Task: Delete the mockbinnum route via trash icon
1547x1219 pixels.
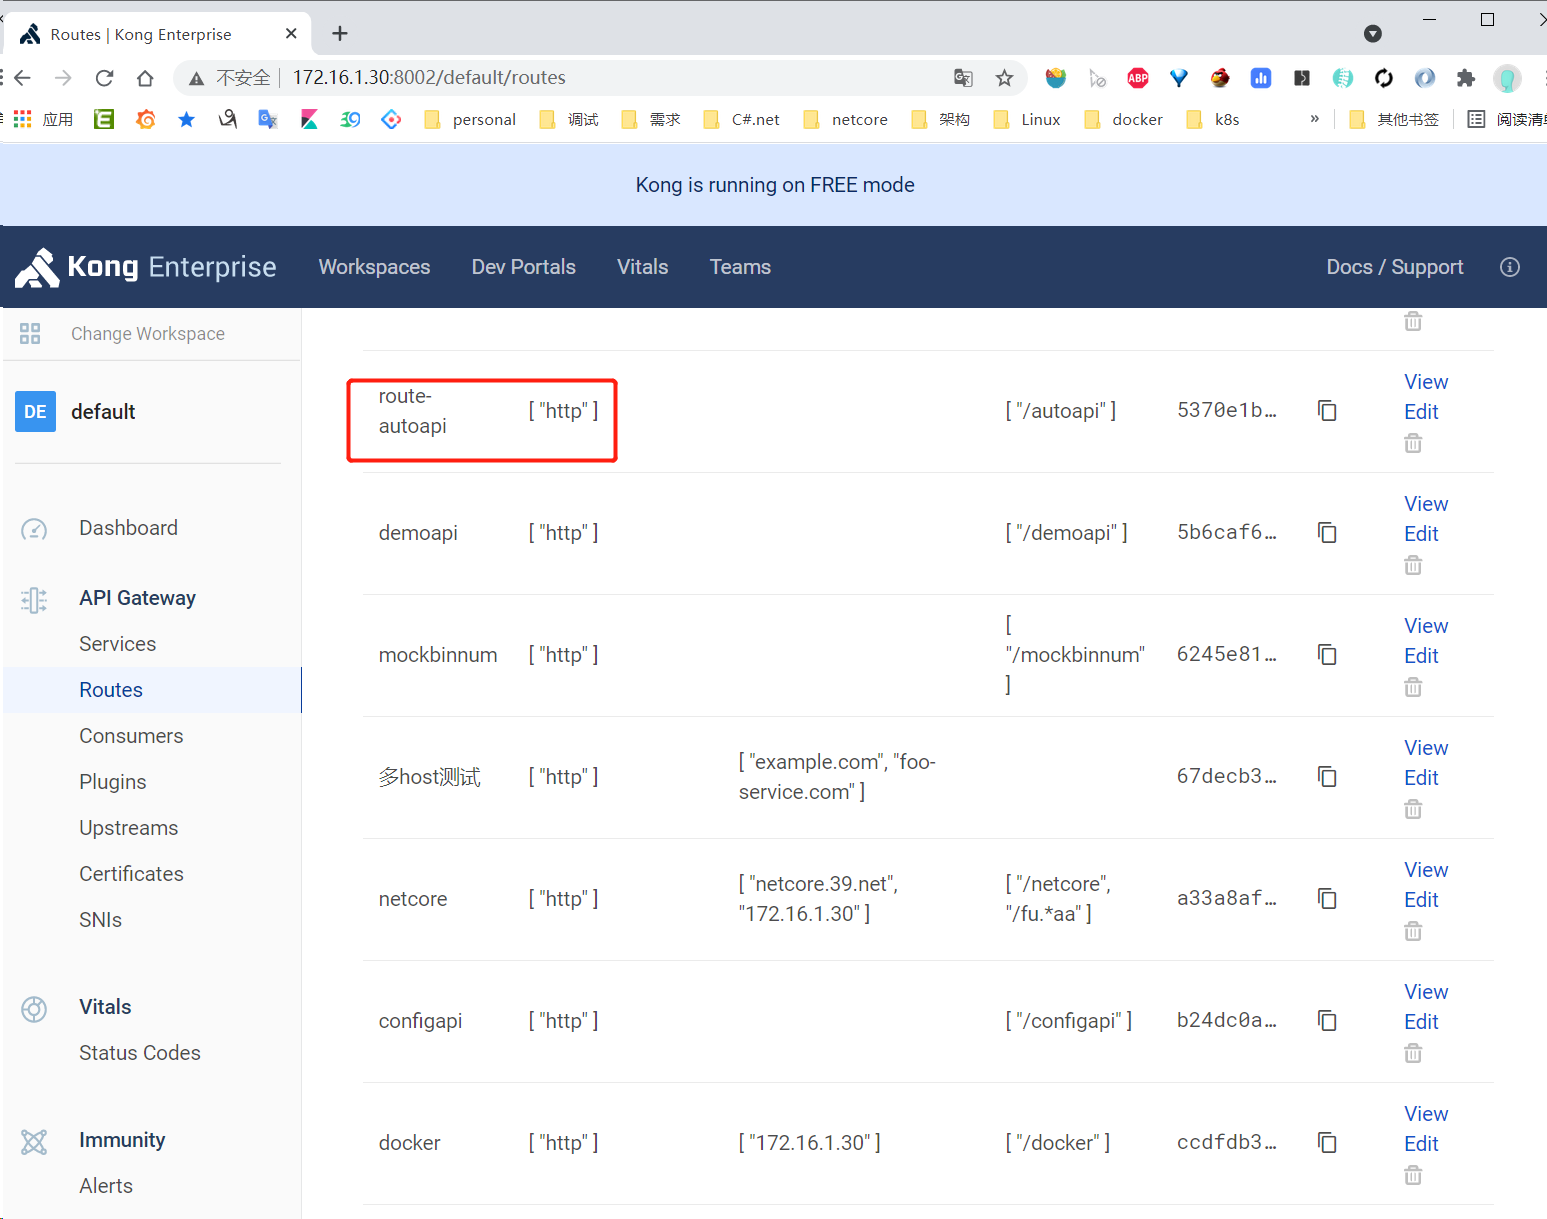Action: click(1413, 687)
